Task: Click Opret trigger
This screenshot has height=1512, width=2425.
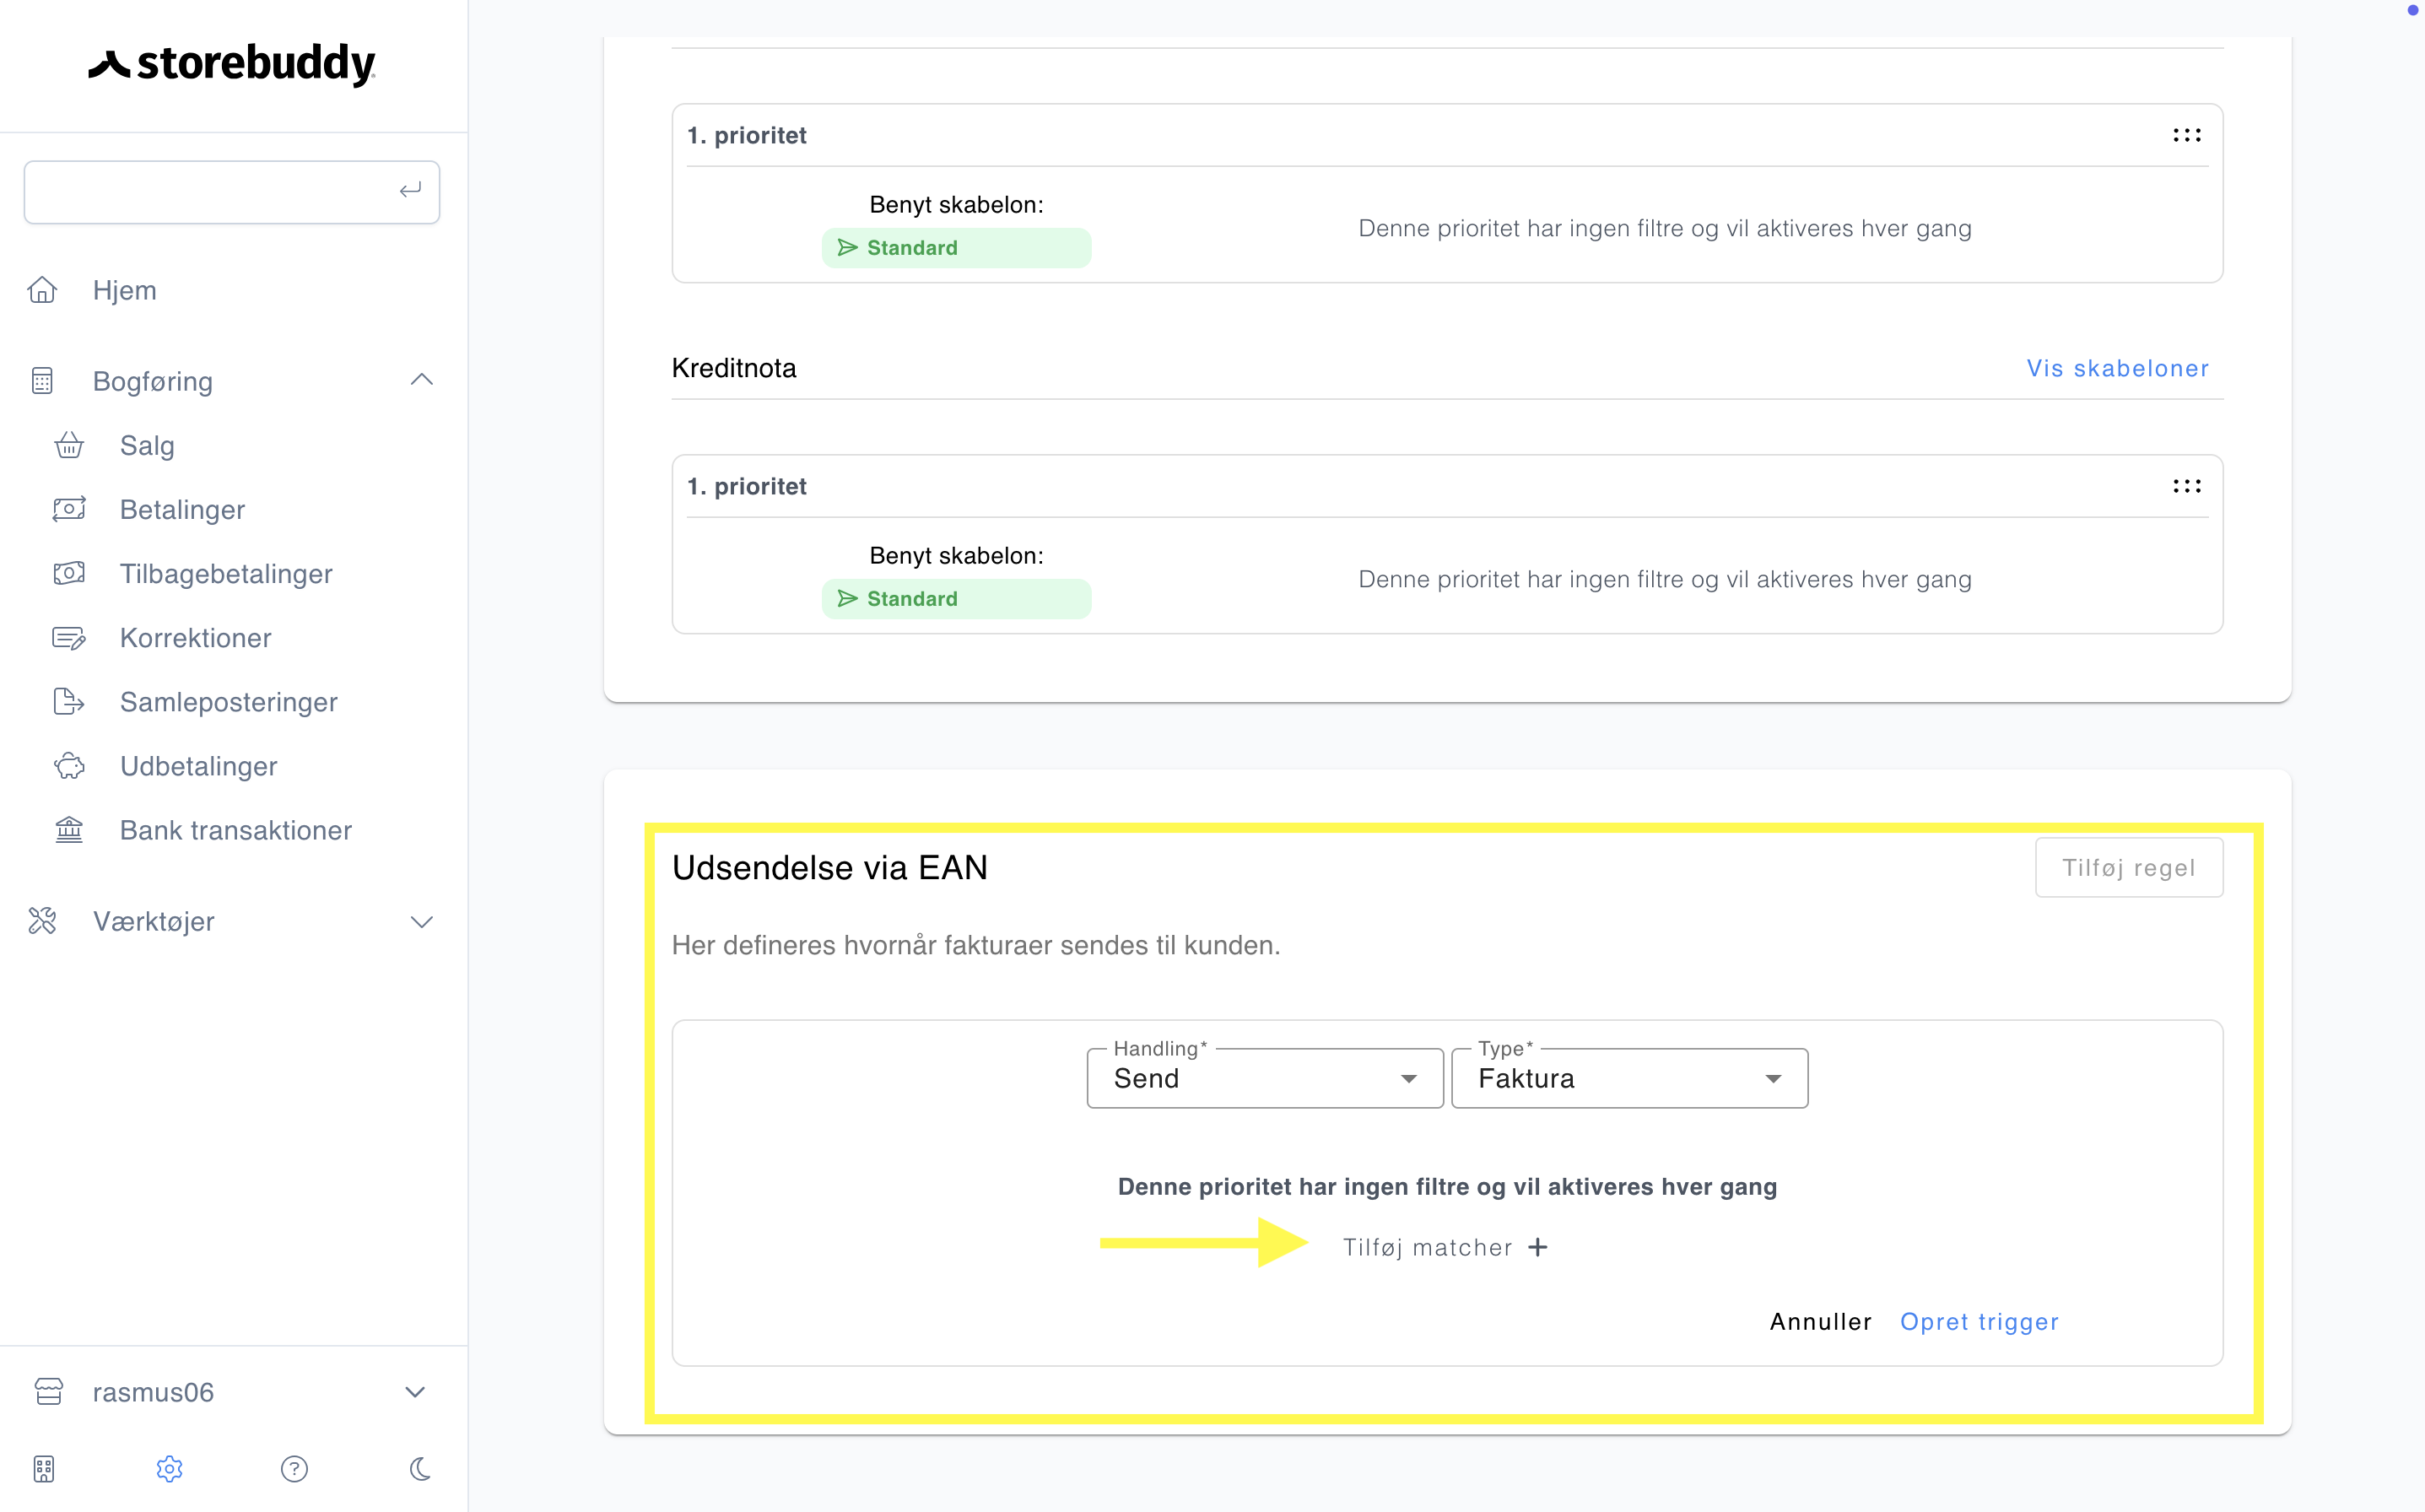Action: [x=1979, y=1321]
